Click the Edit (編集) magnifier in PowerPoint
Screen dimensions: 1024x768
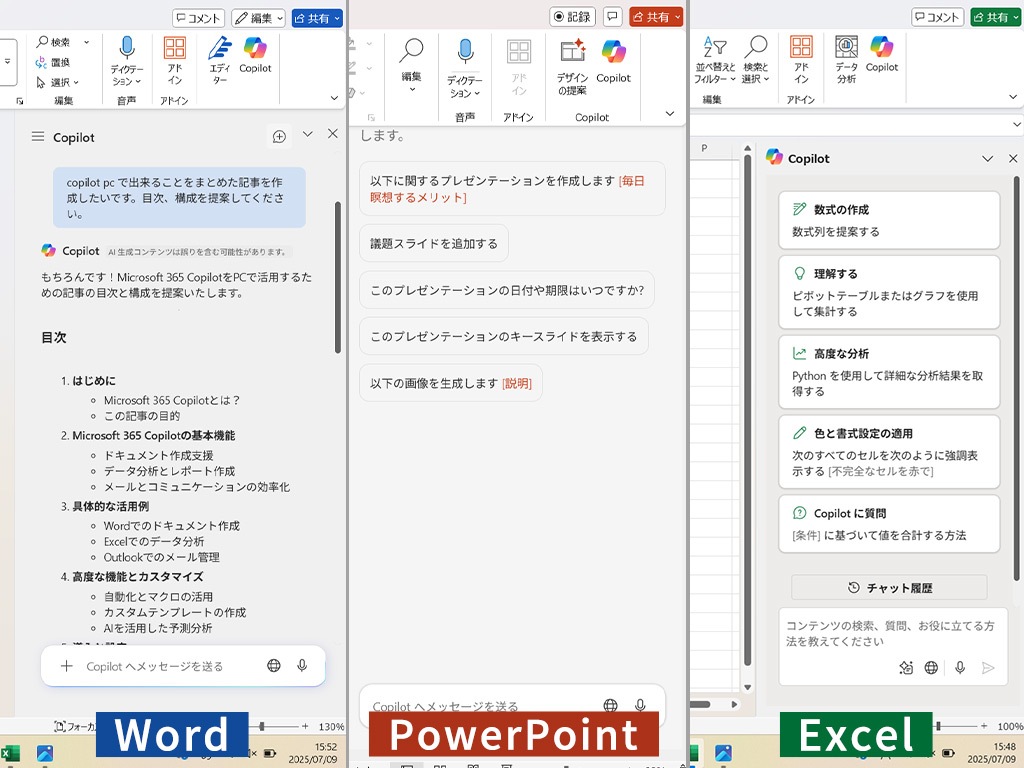[x=411, y=65]
